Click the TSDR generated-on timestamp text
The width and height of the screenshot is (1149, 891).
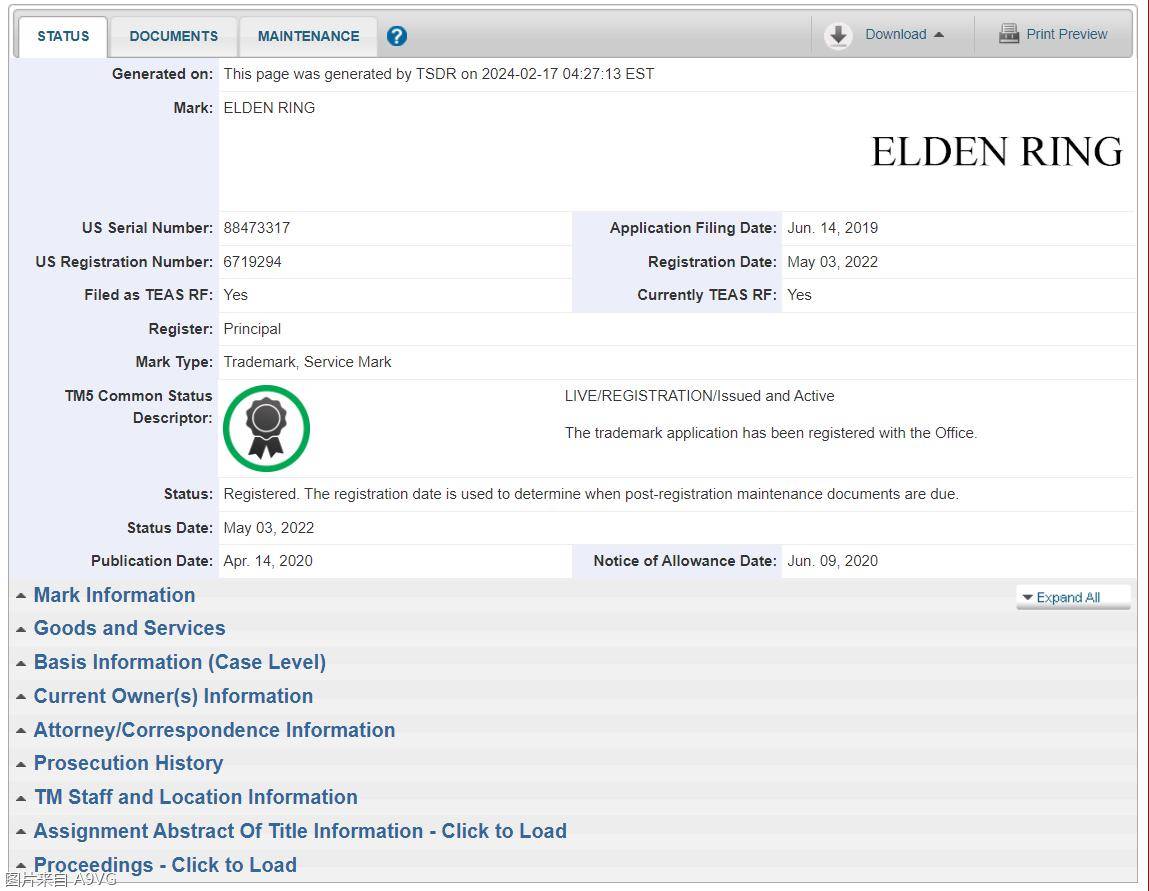tap(439, 74)
